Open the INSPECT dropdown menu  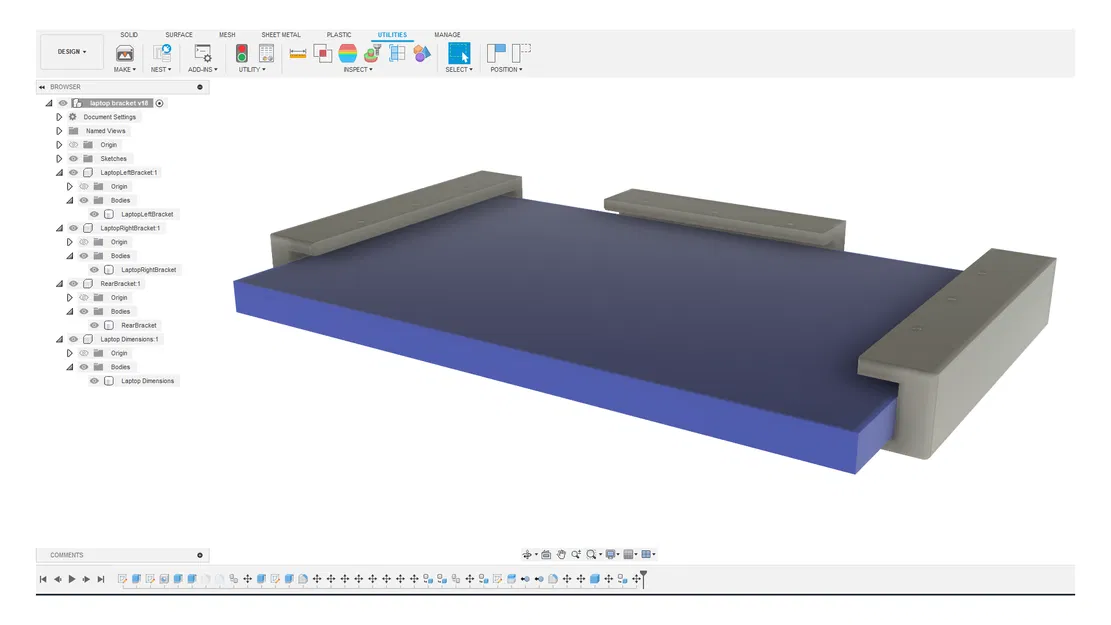pyautogui.click(x=358, y=69)
